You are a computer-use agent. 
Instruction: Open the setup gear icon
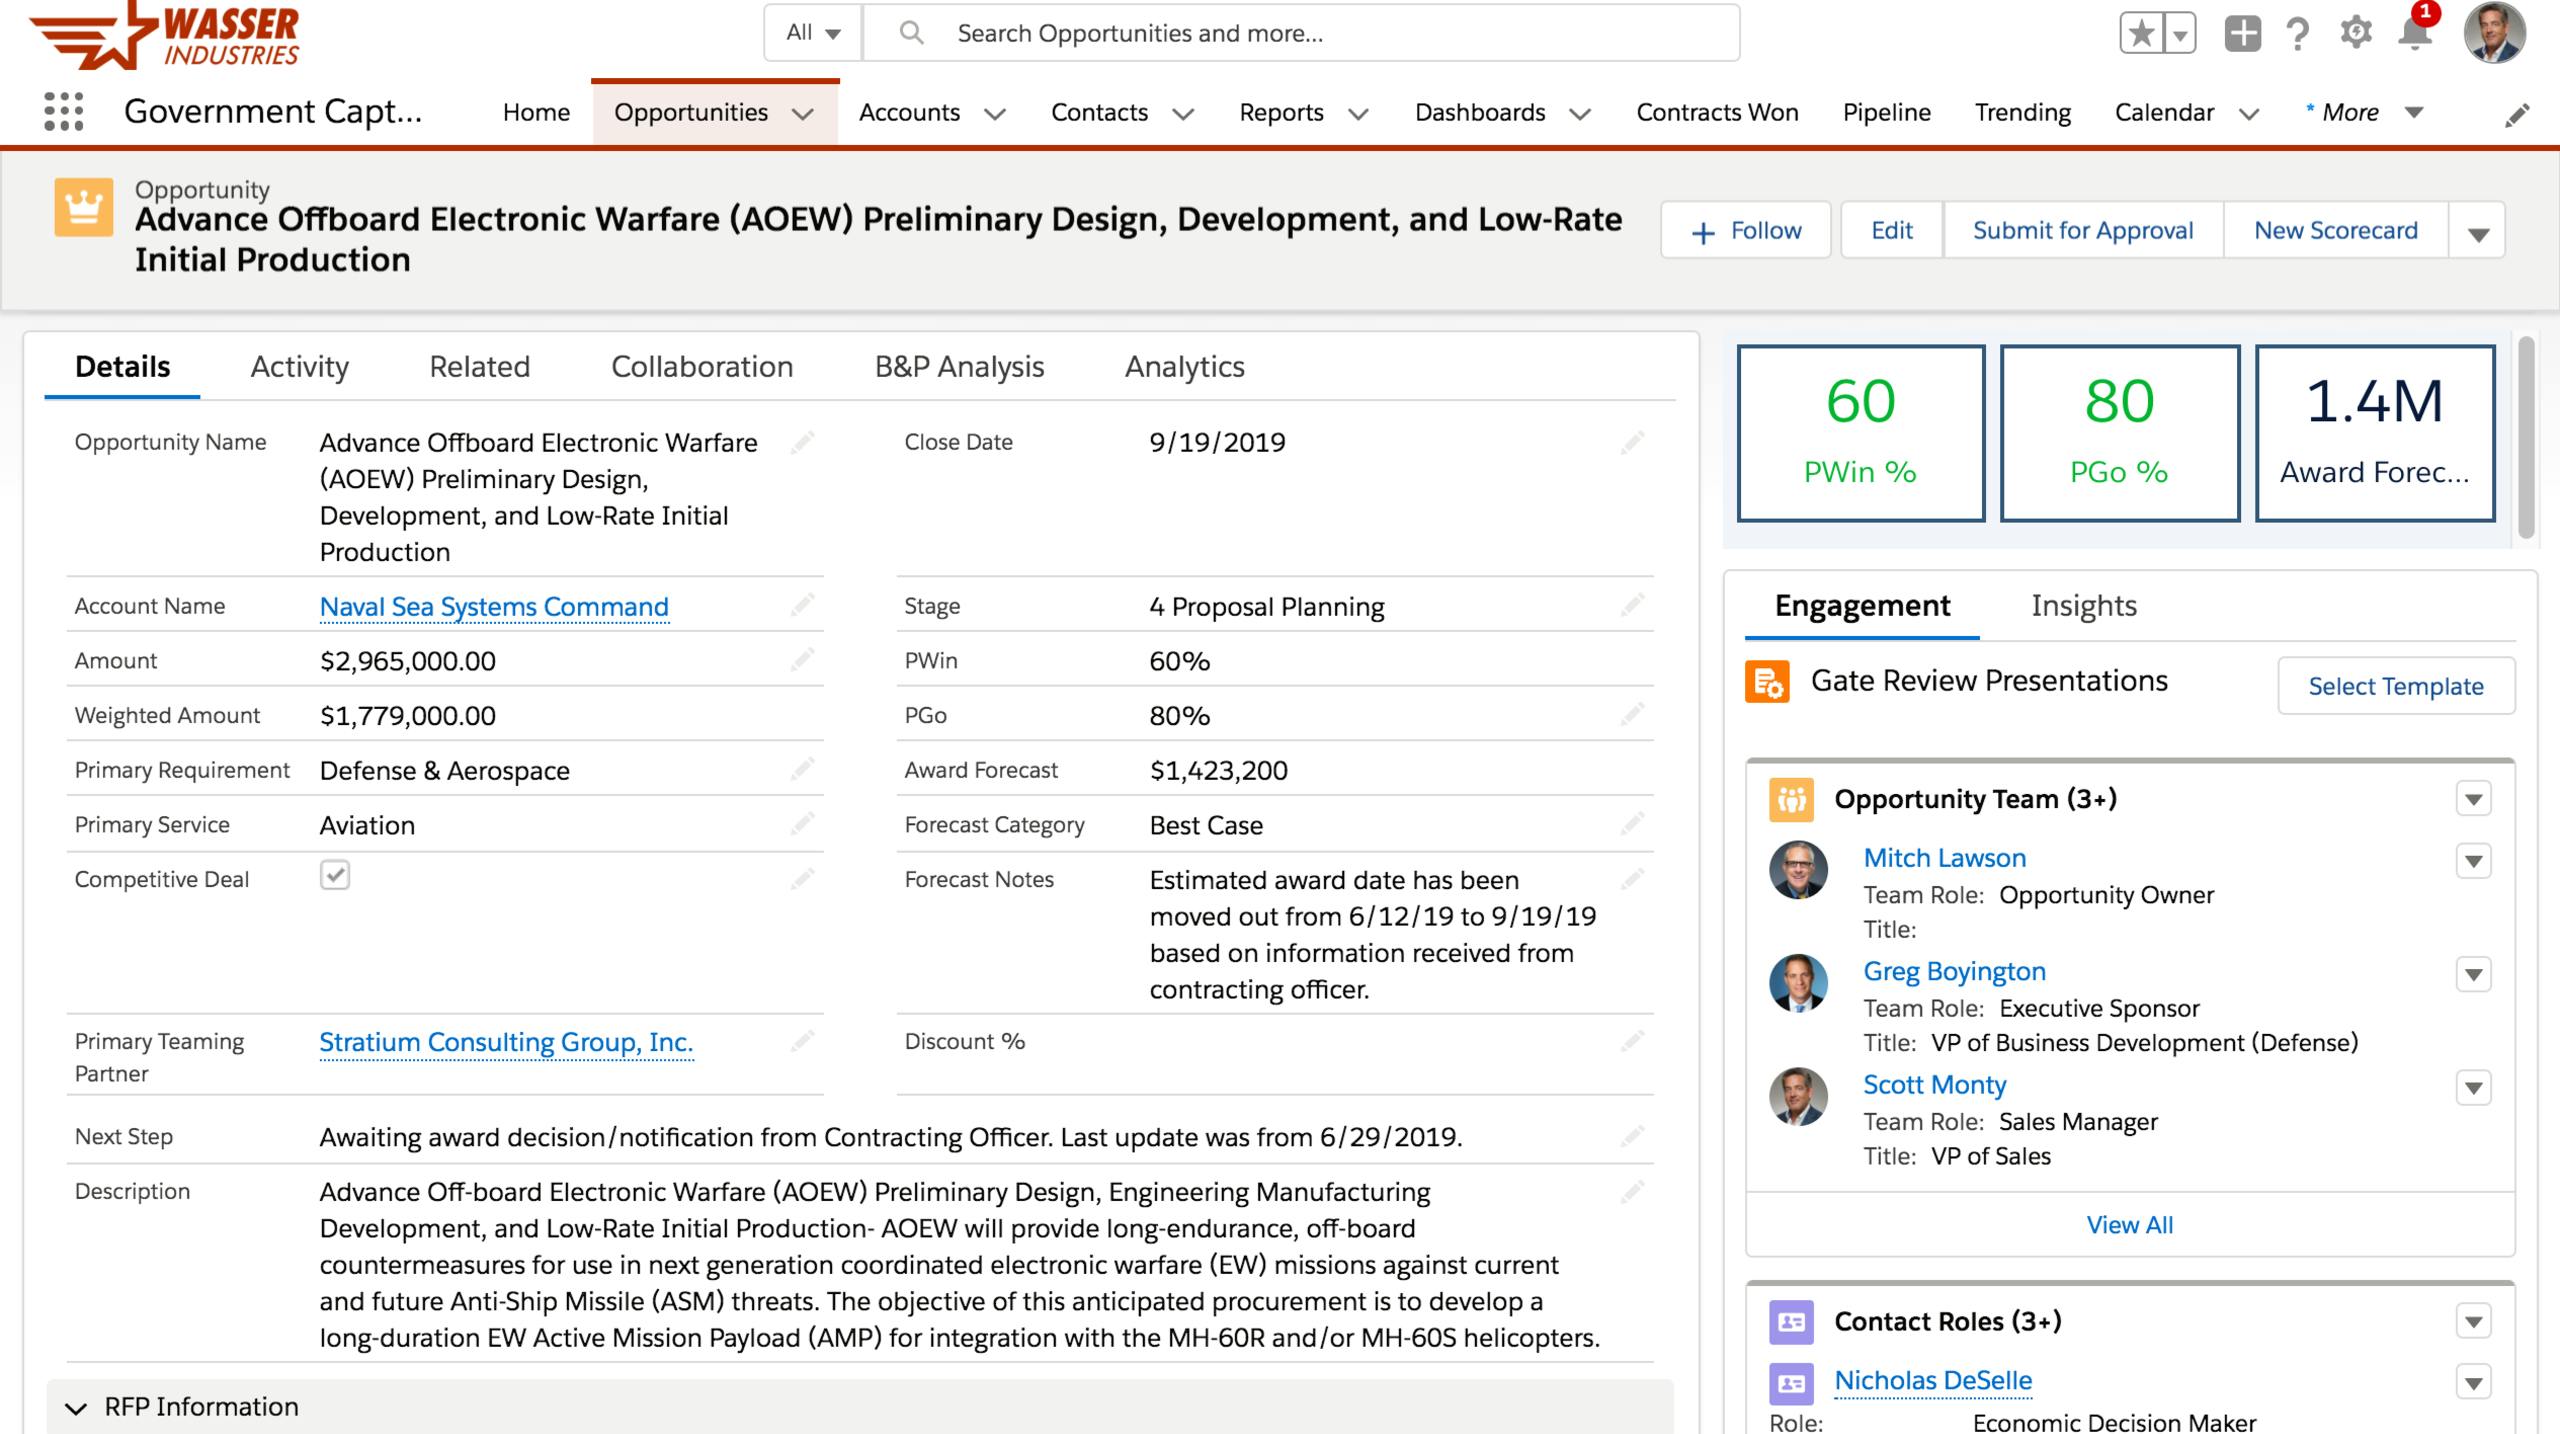click(x=2356, y=33)
